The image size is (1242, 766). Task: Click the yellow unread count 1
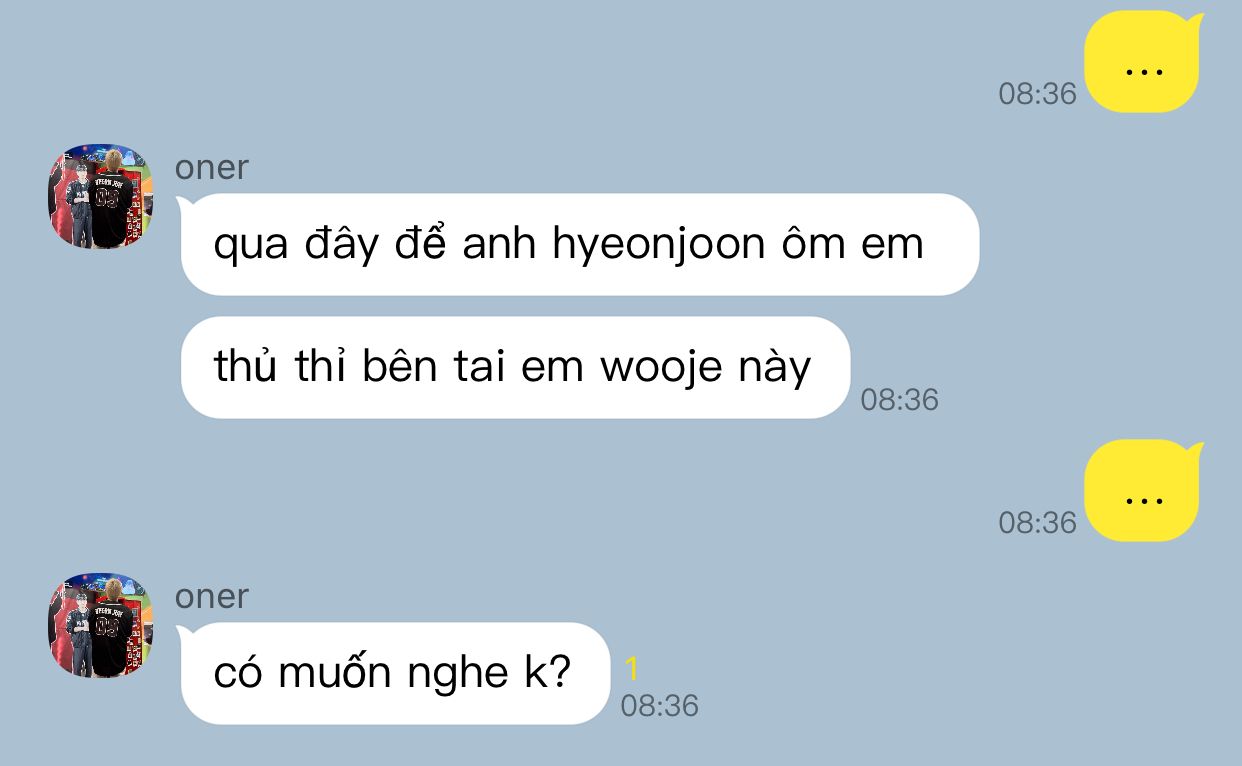coord(632,669)
